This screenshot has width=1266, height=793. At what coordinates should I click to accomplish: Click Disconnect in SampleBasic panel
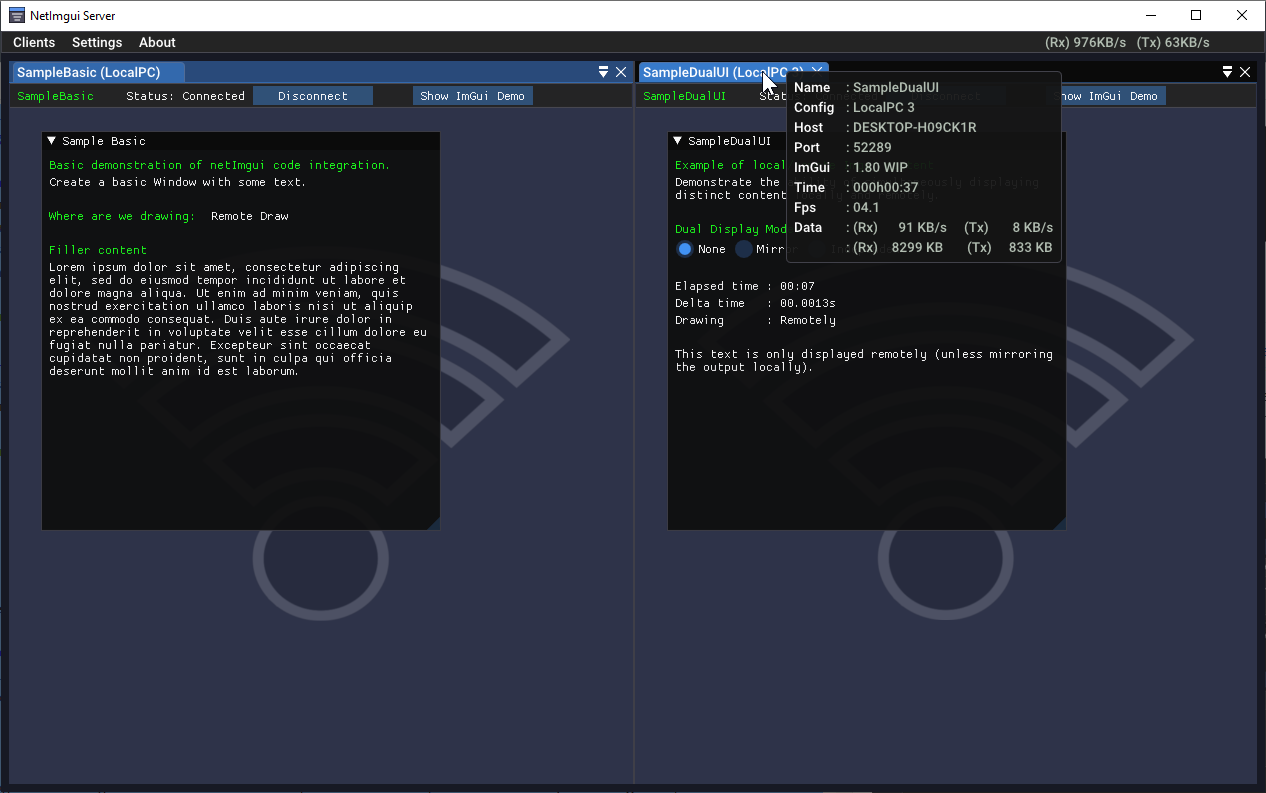pos(313,96)
